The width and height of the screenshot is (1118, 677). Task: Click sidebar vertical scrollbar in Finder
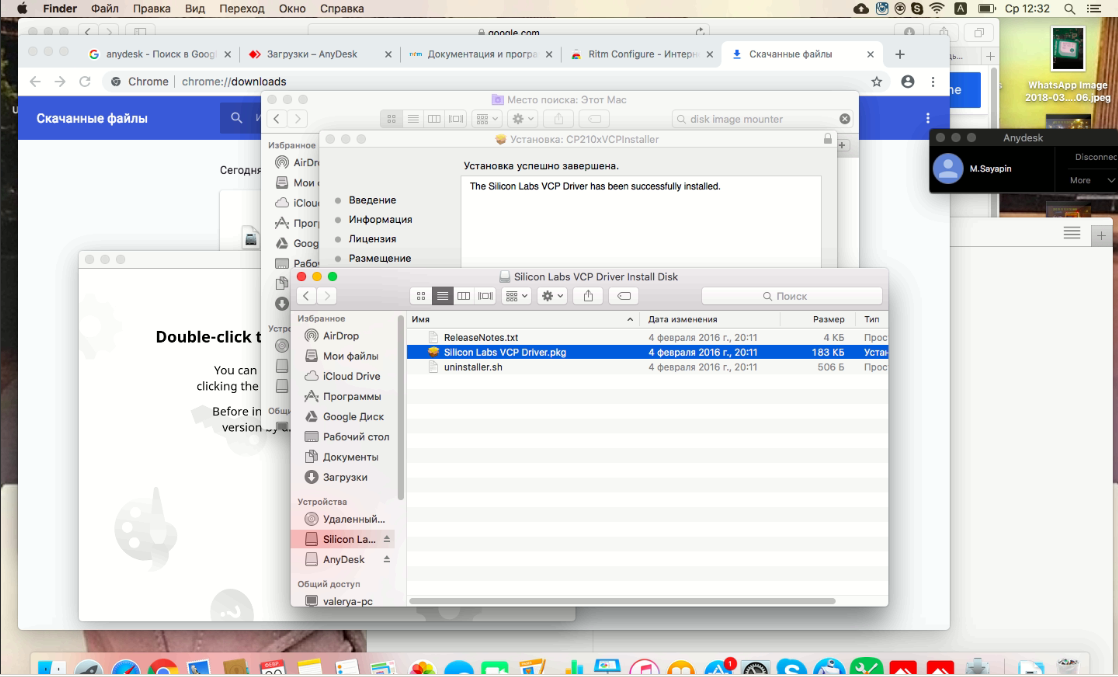click(x=401, y=407)
